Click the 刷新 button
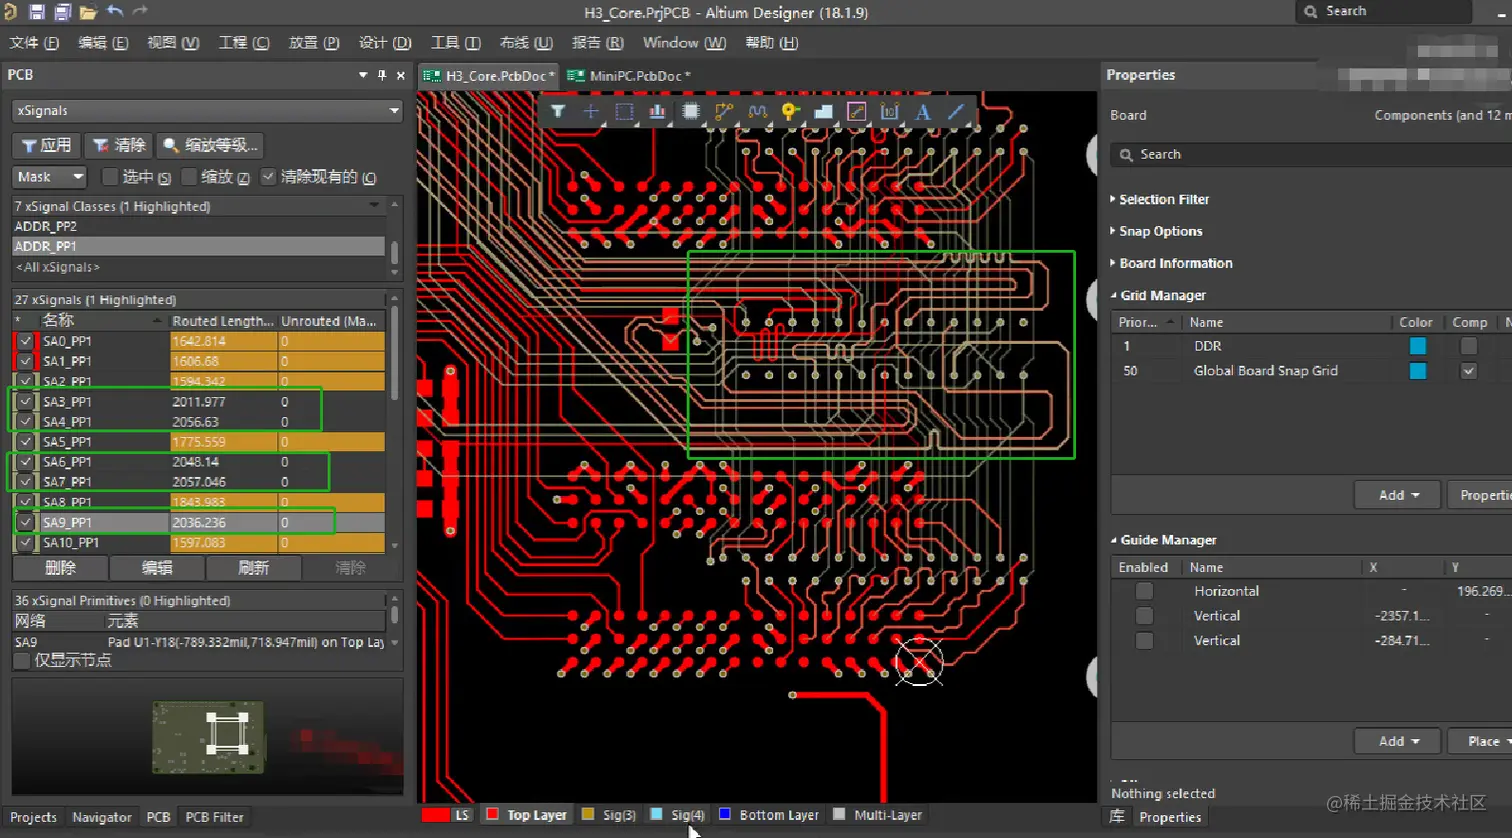This screenshot has height=838, width=1512. 253,568
